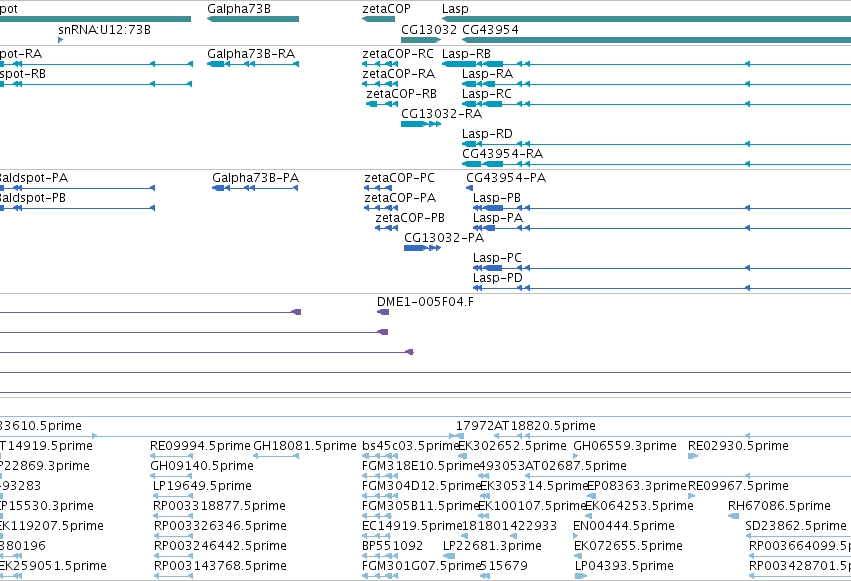Click EST RP003318877.5prime

[219, 506]
